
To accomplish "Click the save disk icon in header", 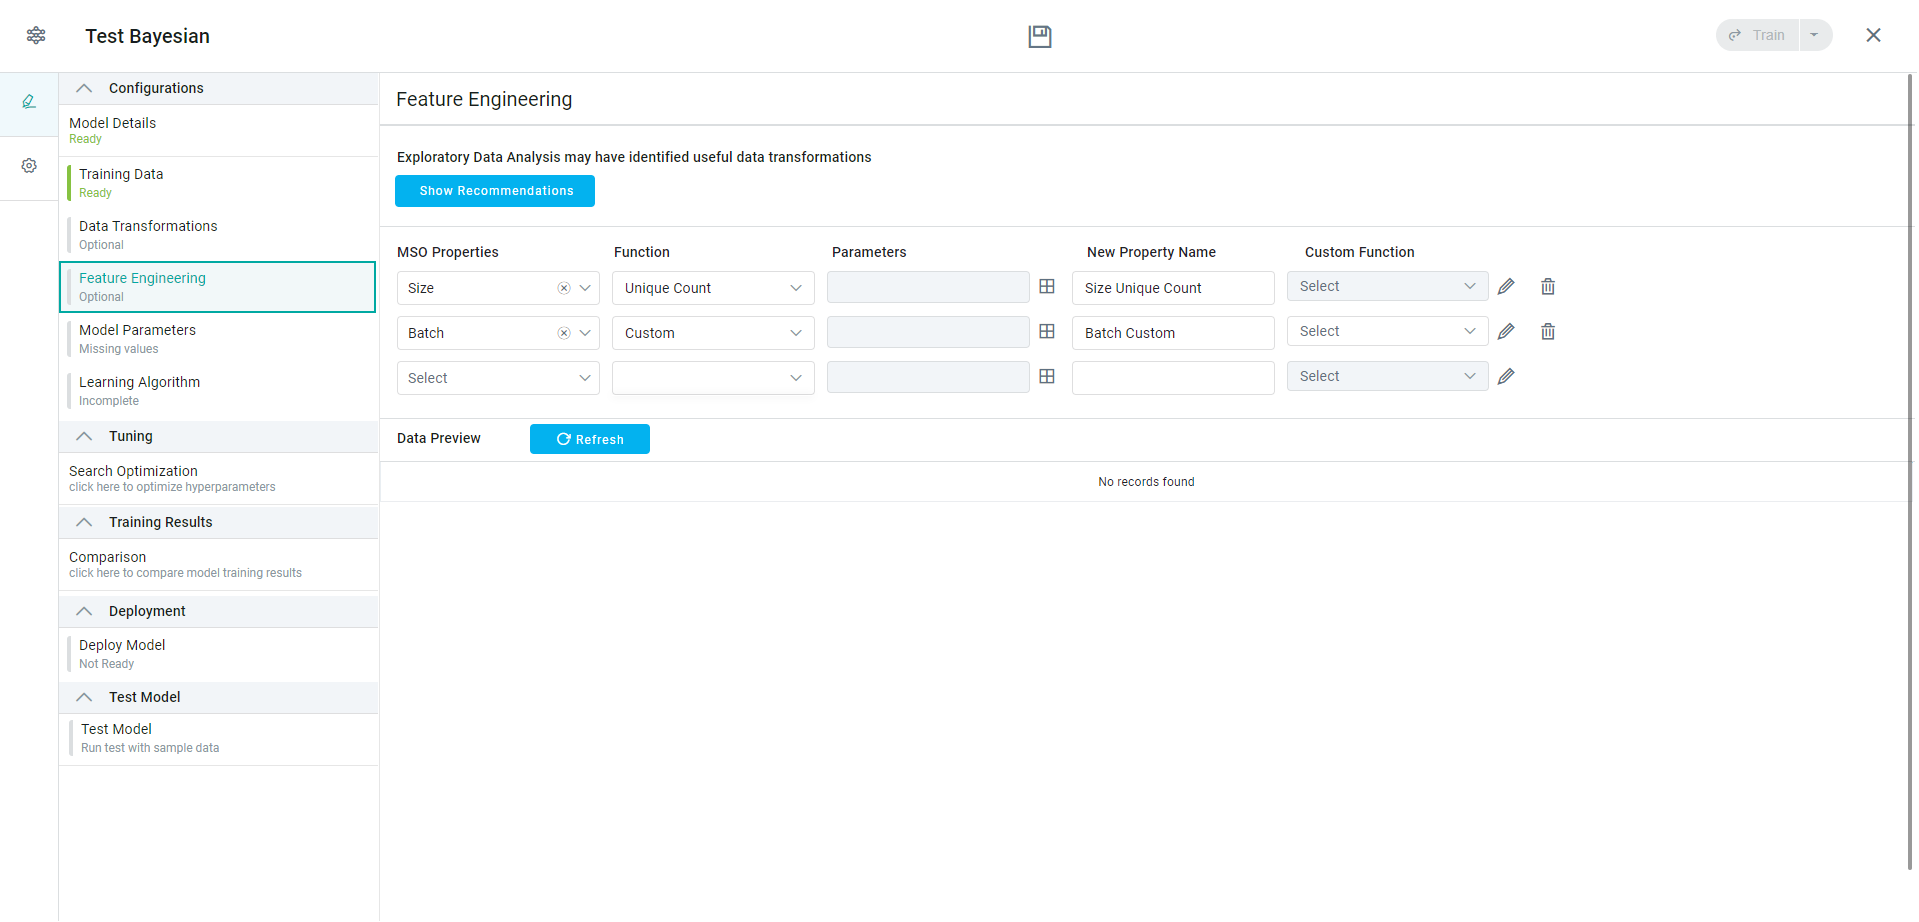I will pyautogui.click(x=1039, y=37).
